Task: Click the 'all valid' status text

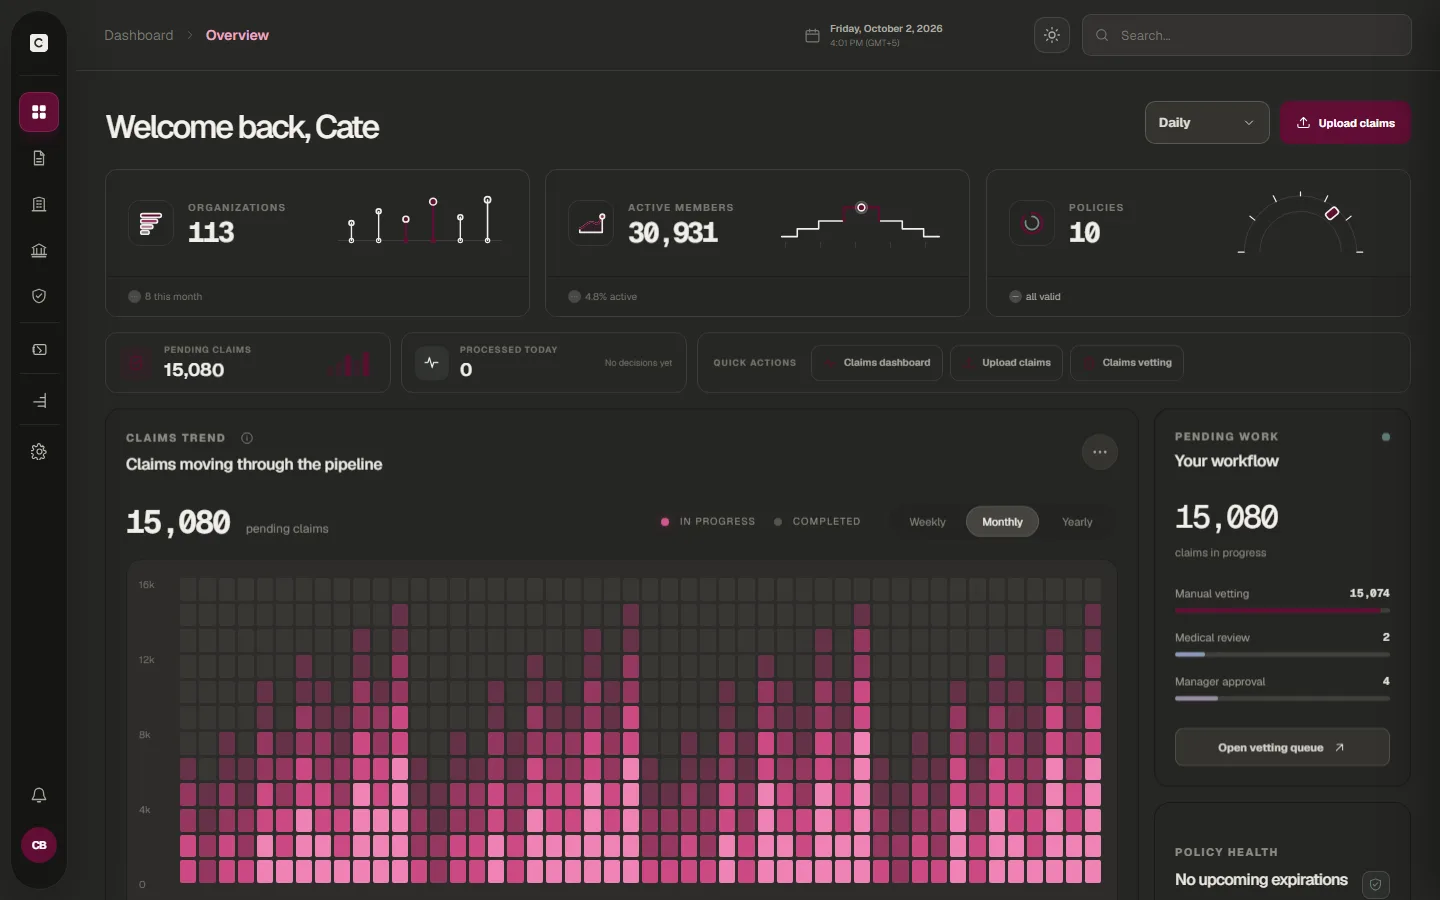Action: (x=1043, y=297)
